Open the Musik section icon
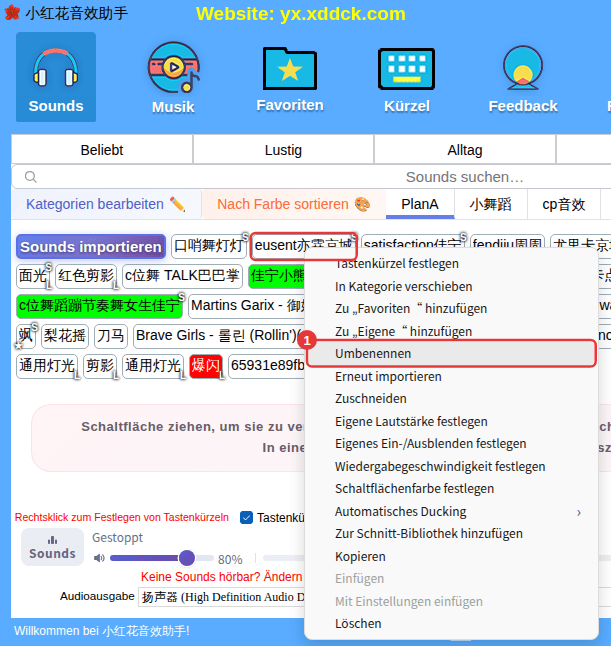Image resolution: width=611 pixels, height=646 pixels. 173,78
